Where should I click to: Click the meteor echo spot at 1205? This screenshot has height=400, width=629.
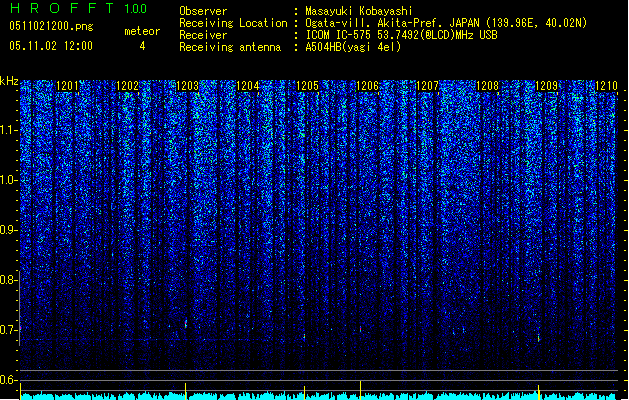tap(304, 336)
